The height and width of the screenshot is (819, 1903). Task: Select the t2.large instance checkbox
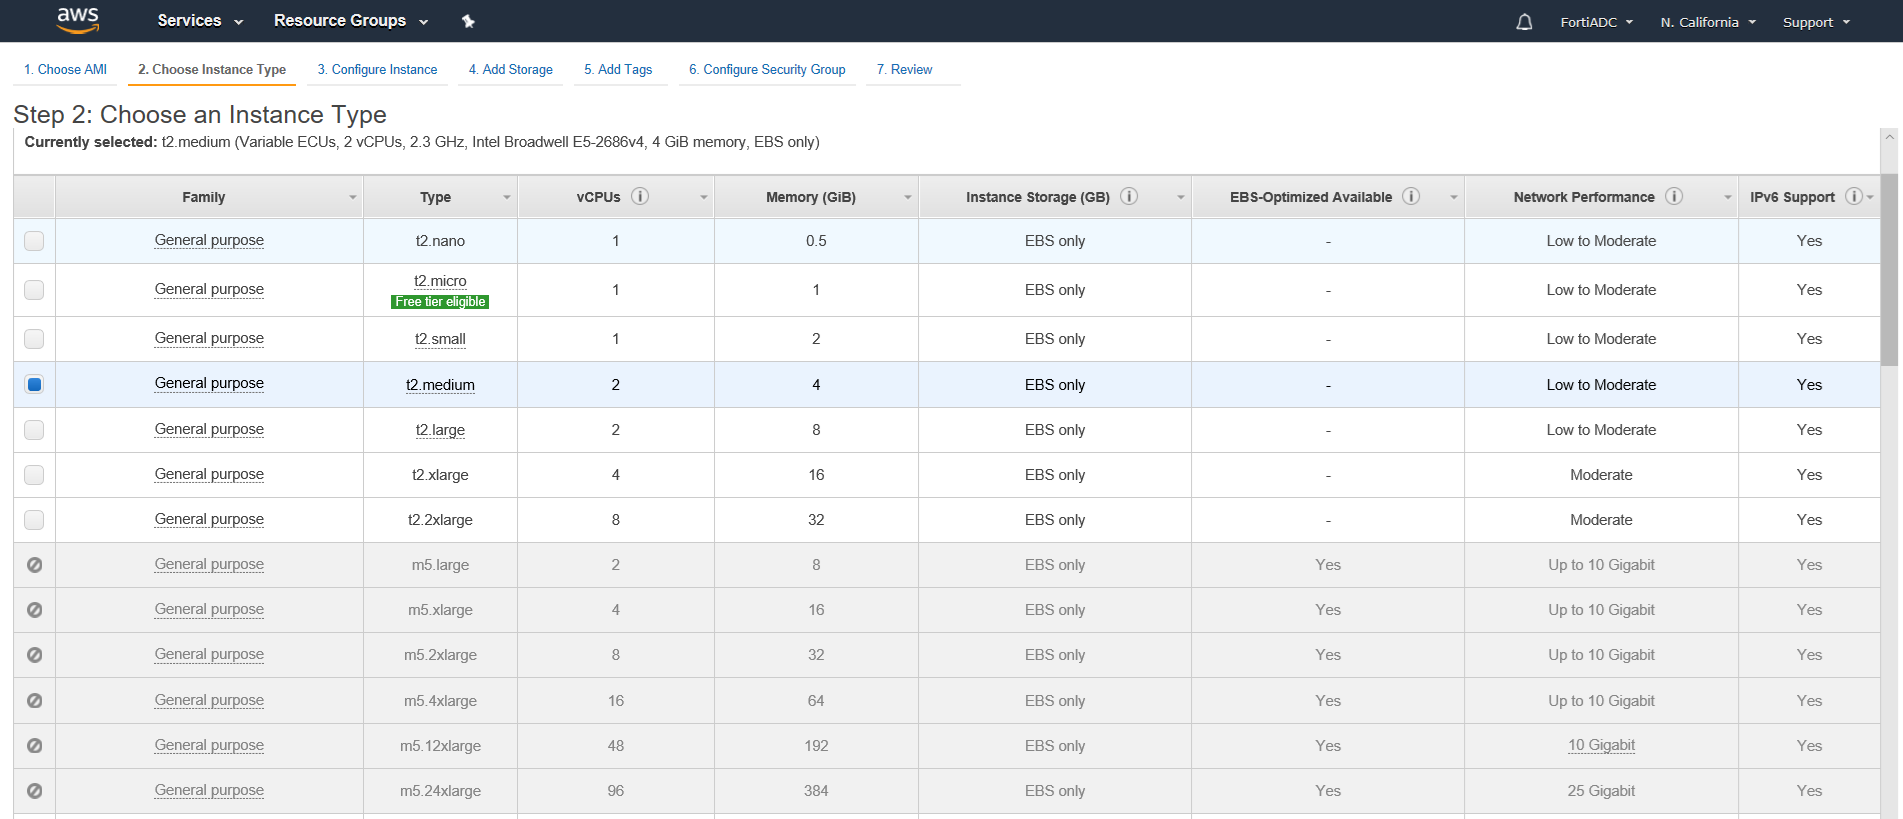pyautogui.click(x=34, y=430)
